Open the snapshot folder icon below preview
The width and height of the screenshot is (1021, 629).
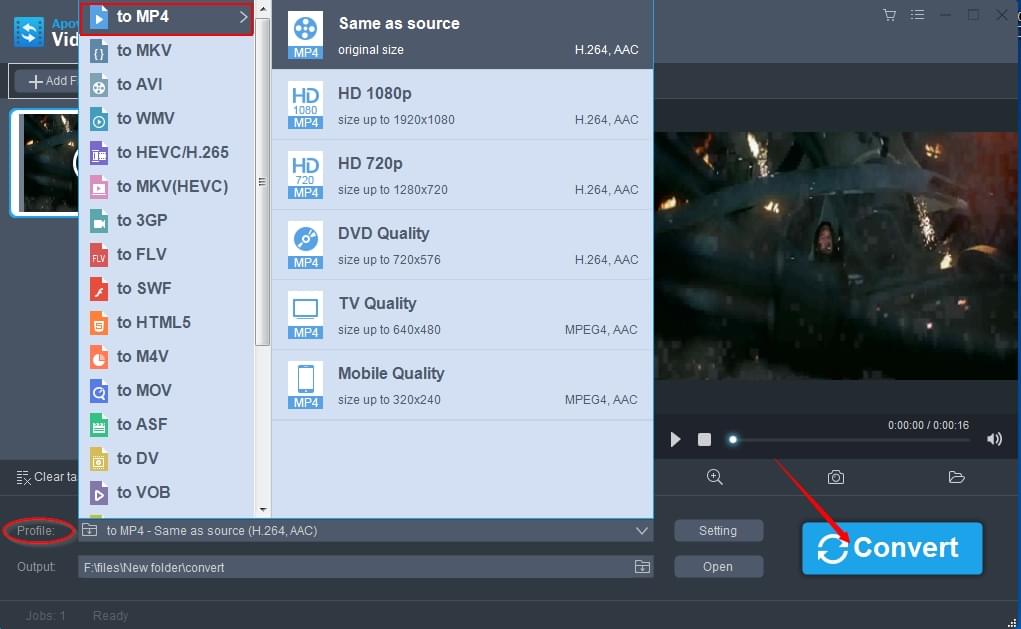click(956, 478)
